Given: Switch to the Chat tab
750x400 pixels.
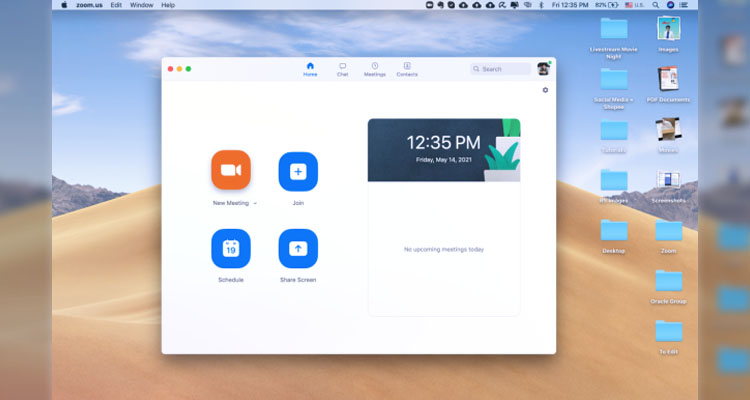Looking at the screenshot, I should tap(342, 69).
